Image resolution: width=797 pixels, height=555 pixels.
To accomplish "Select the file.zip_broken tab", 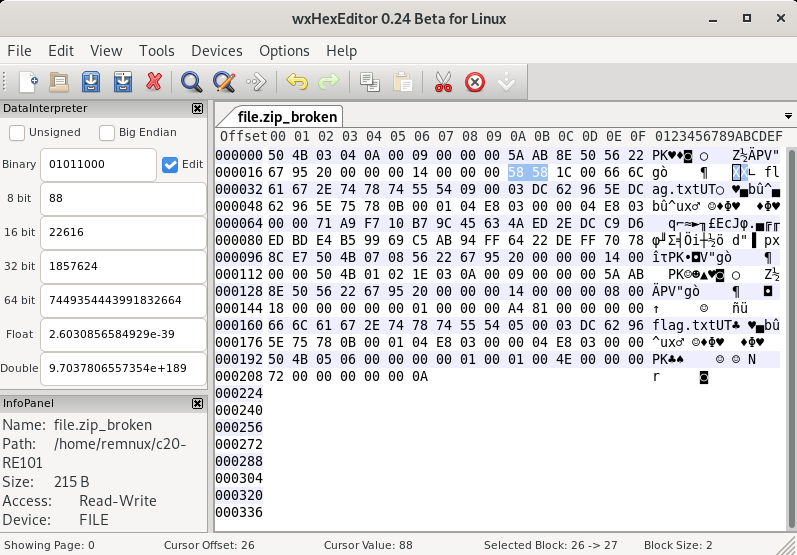I will click(x=287, y=116).
